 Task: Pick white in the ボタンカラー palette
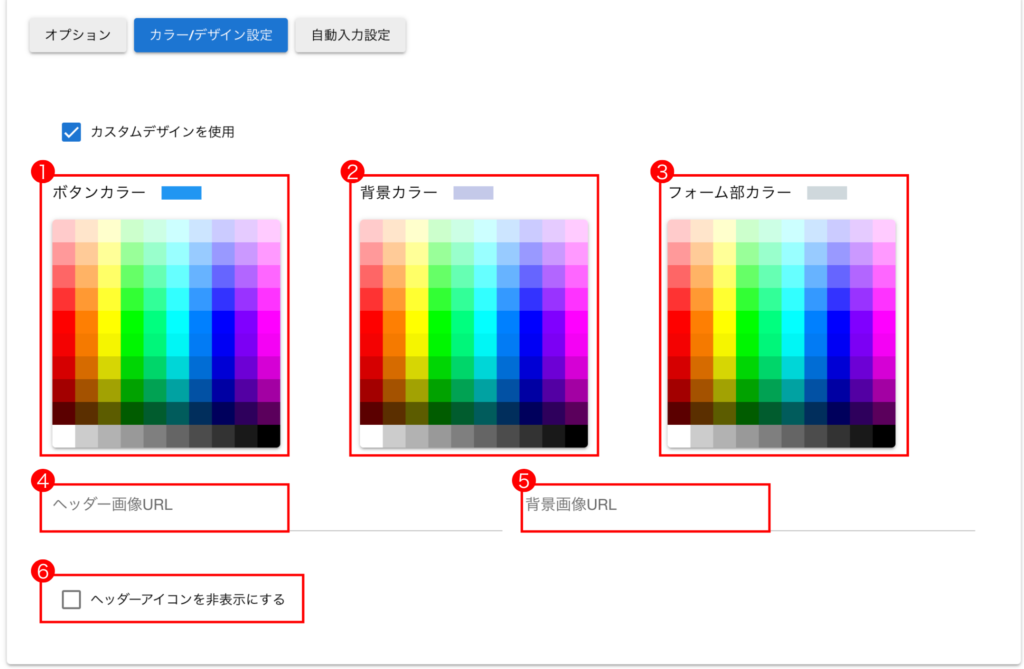pyautogui.click(x=63, y=436)
